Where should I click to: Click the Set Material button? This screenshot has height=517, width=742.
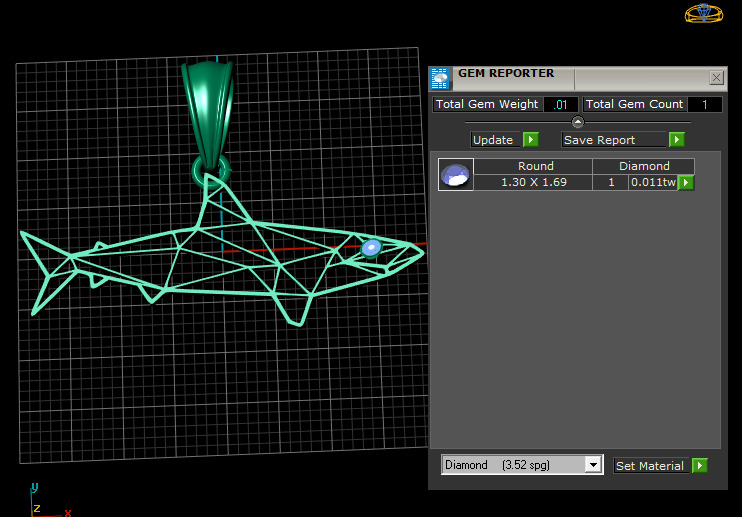(x=652, y=466)
